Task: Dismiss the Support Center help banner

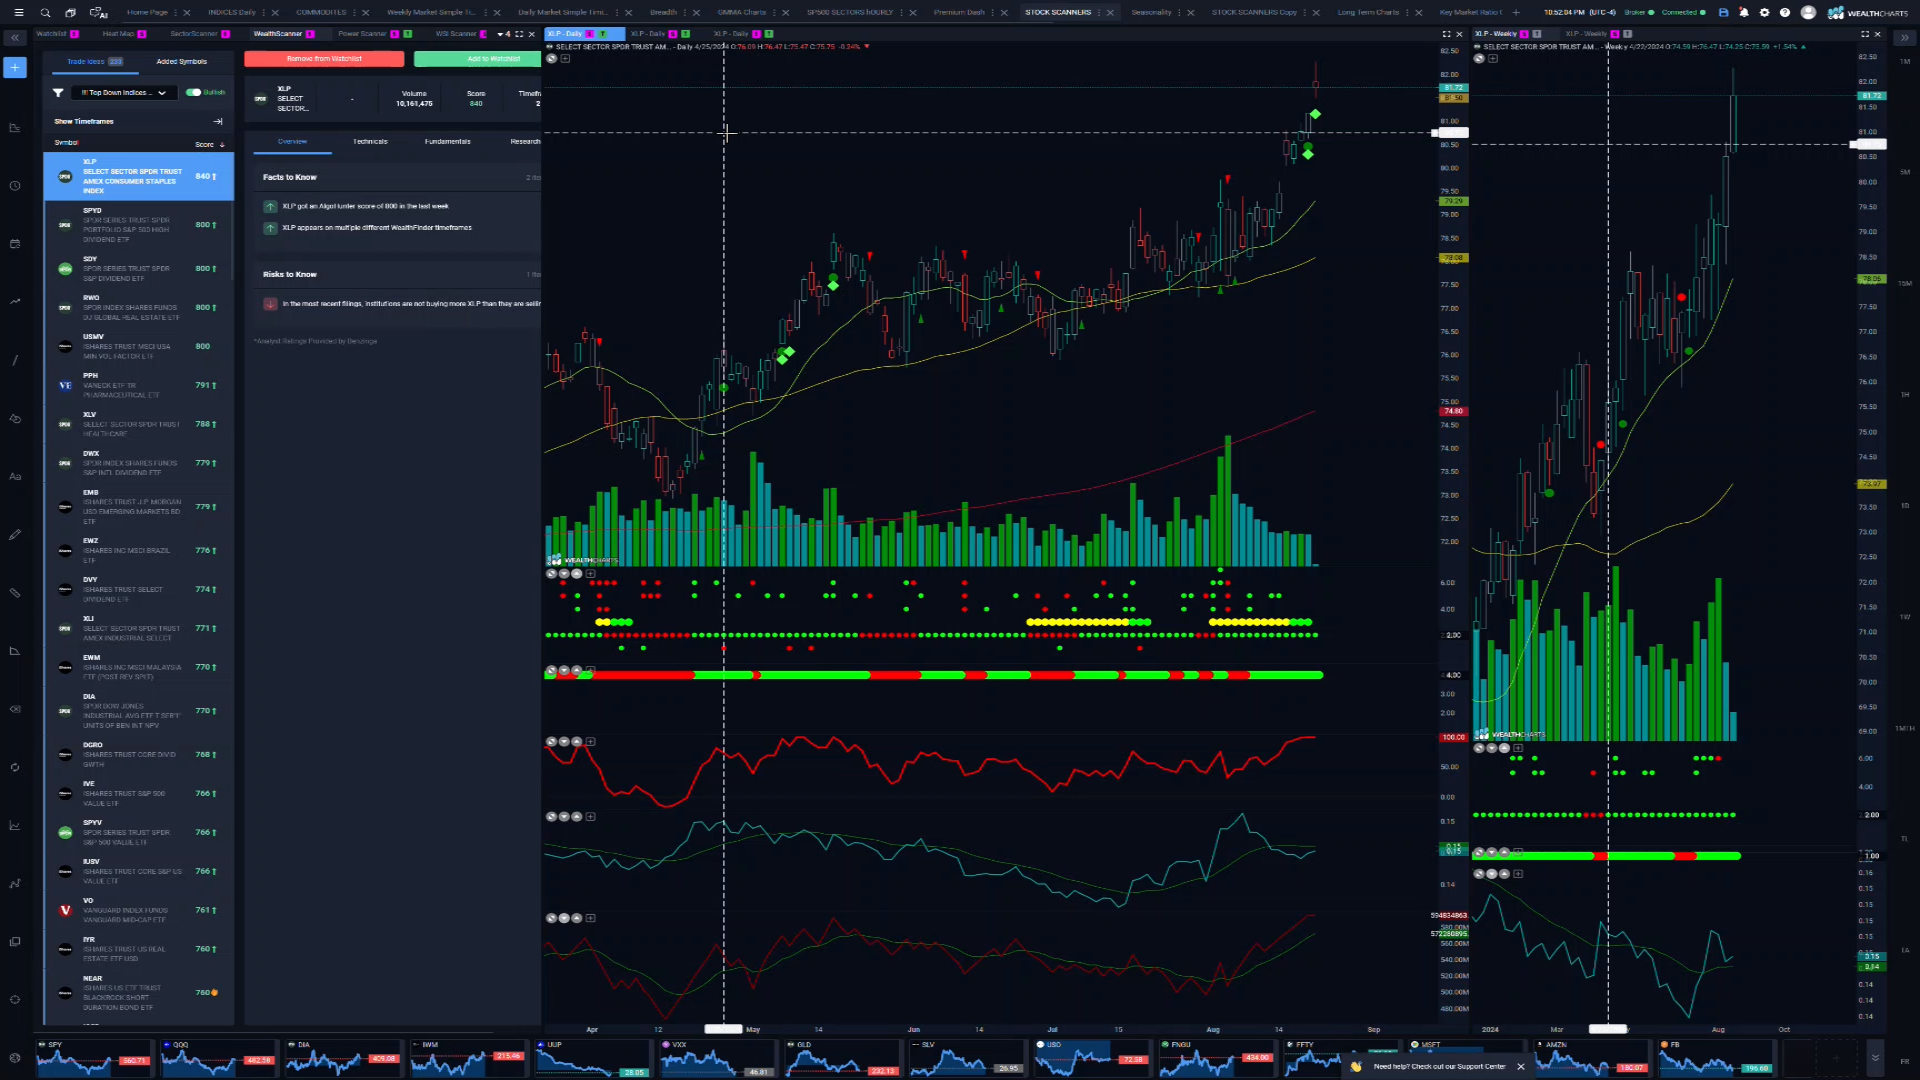Action: (x=1521, y=1066)
